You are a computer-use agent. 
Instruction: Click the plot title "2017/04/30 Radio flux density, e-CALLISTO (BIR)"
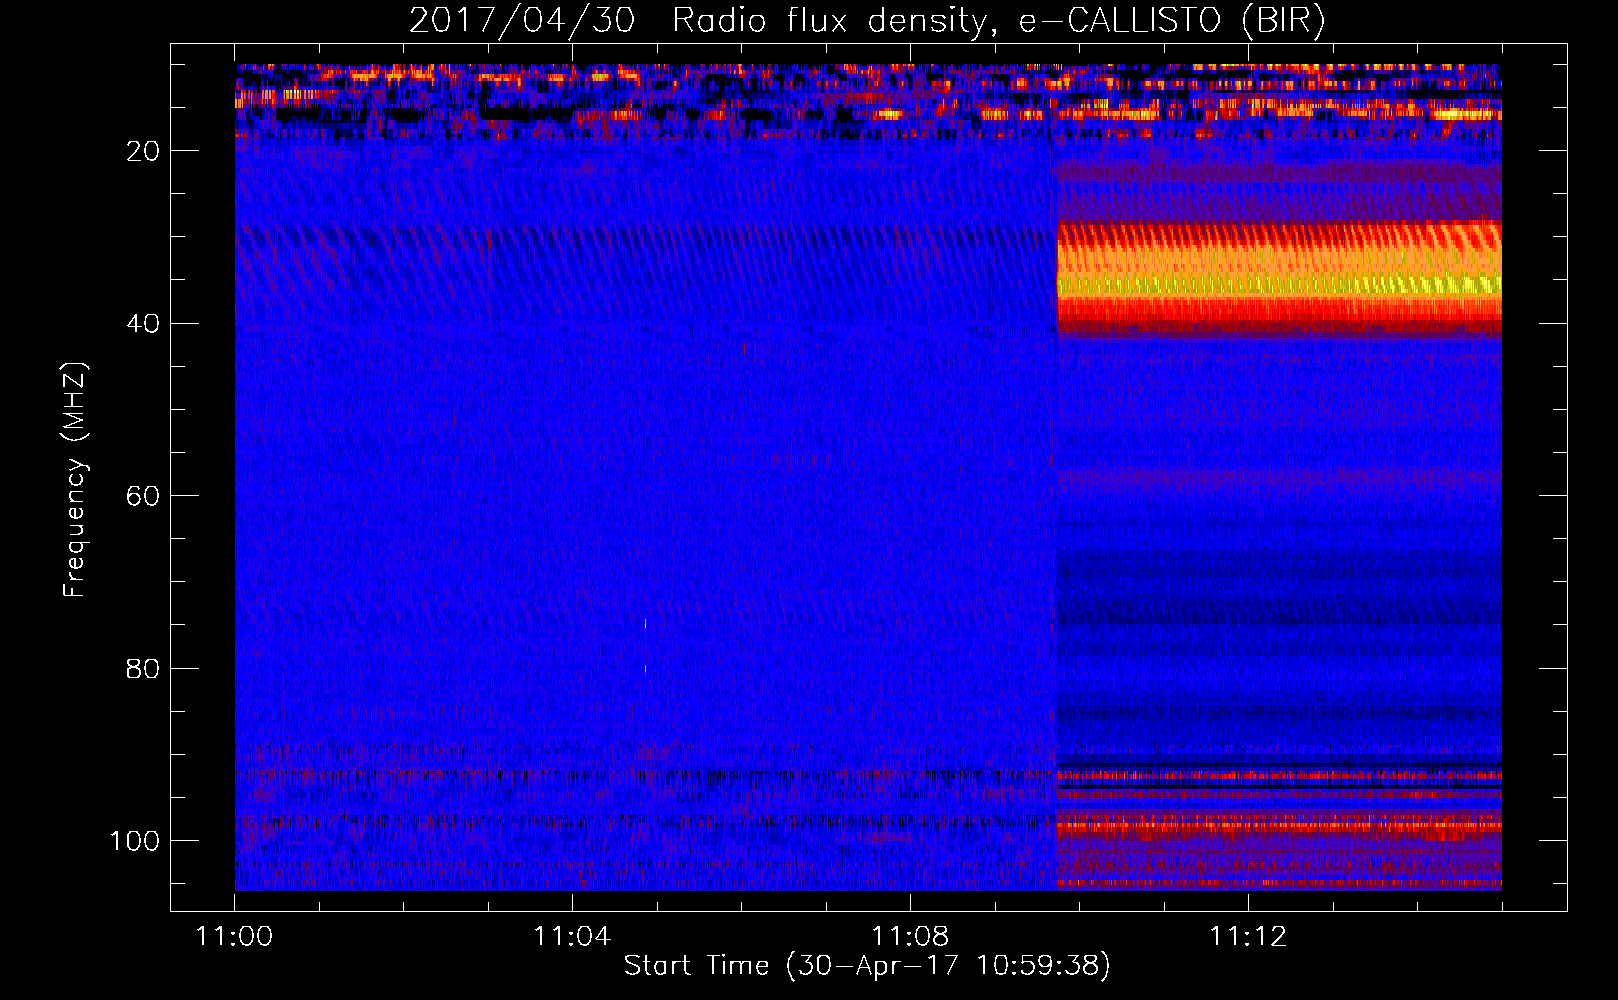(x=867, y=21)
